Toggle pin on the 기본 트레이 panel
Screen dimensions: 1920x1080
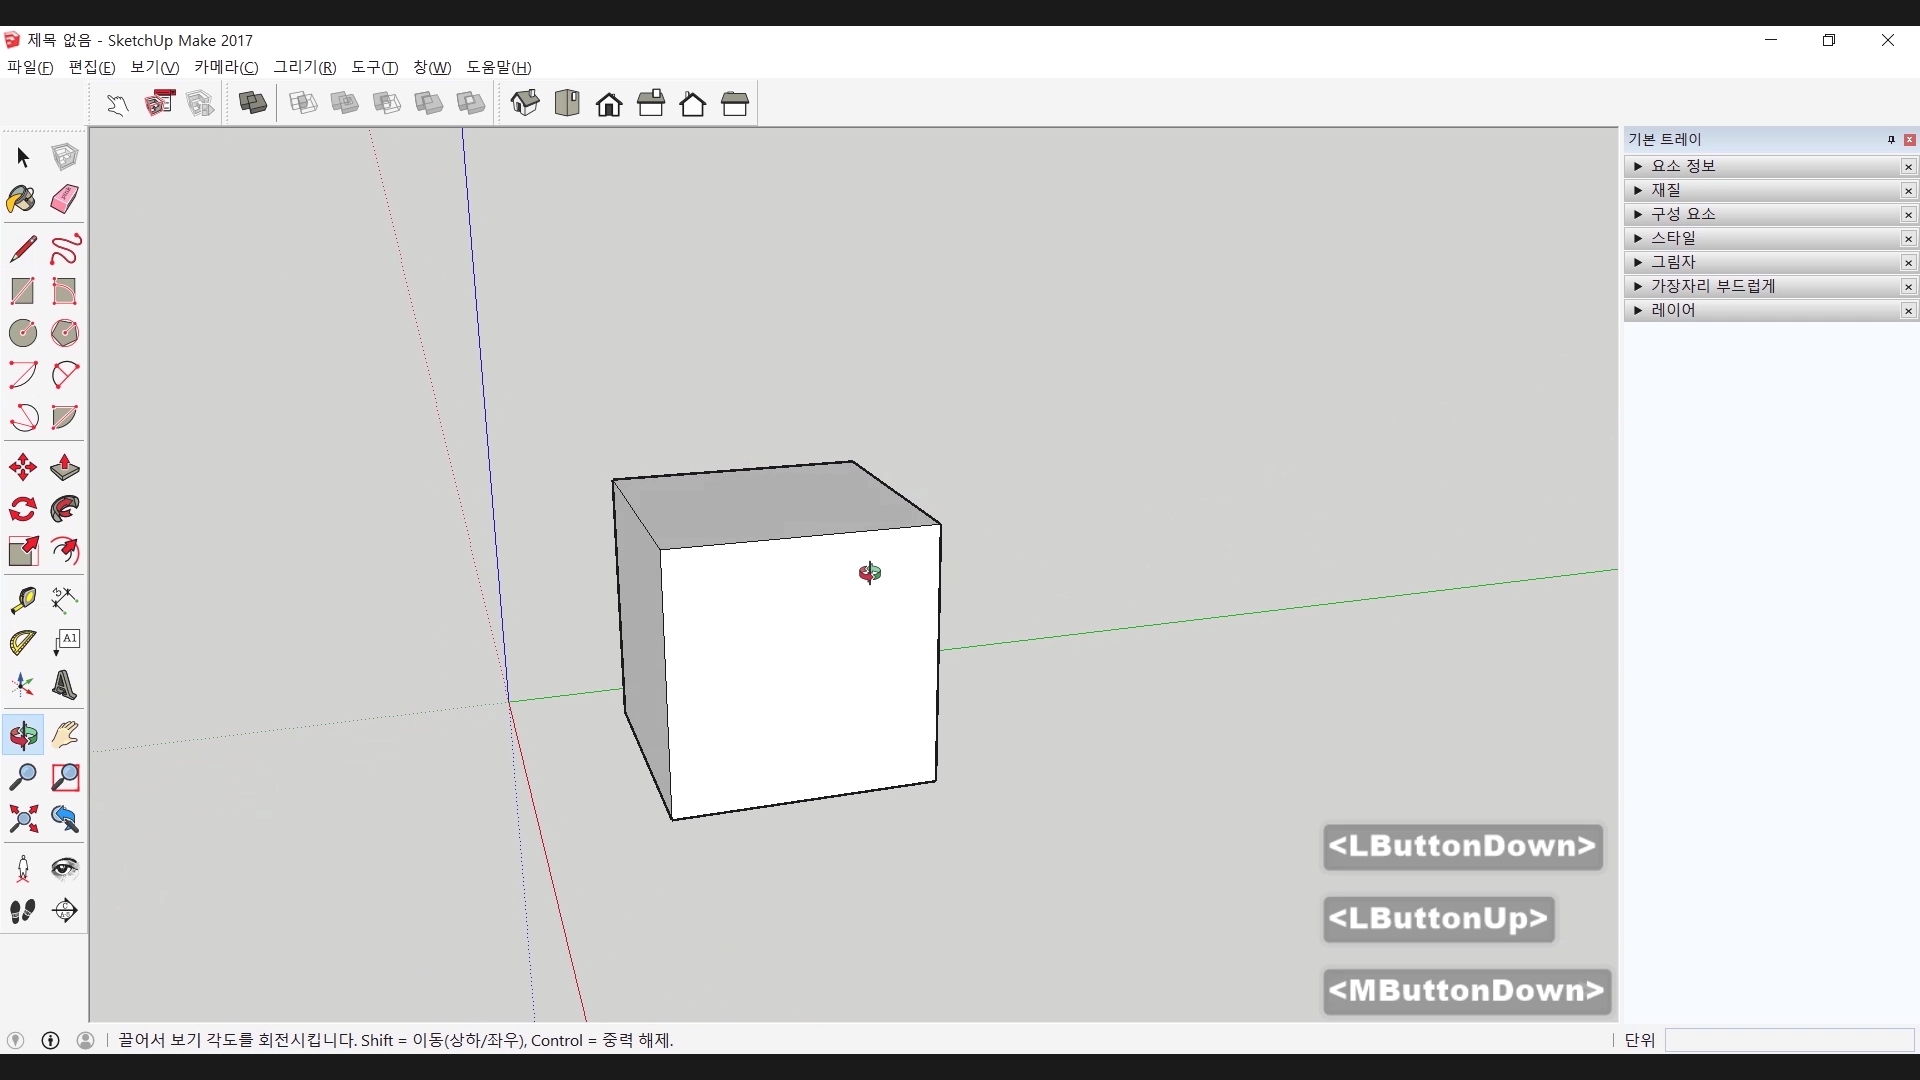tap(1891, 140)
